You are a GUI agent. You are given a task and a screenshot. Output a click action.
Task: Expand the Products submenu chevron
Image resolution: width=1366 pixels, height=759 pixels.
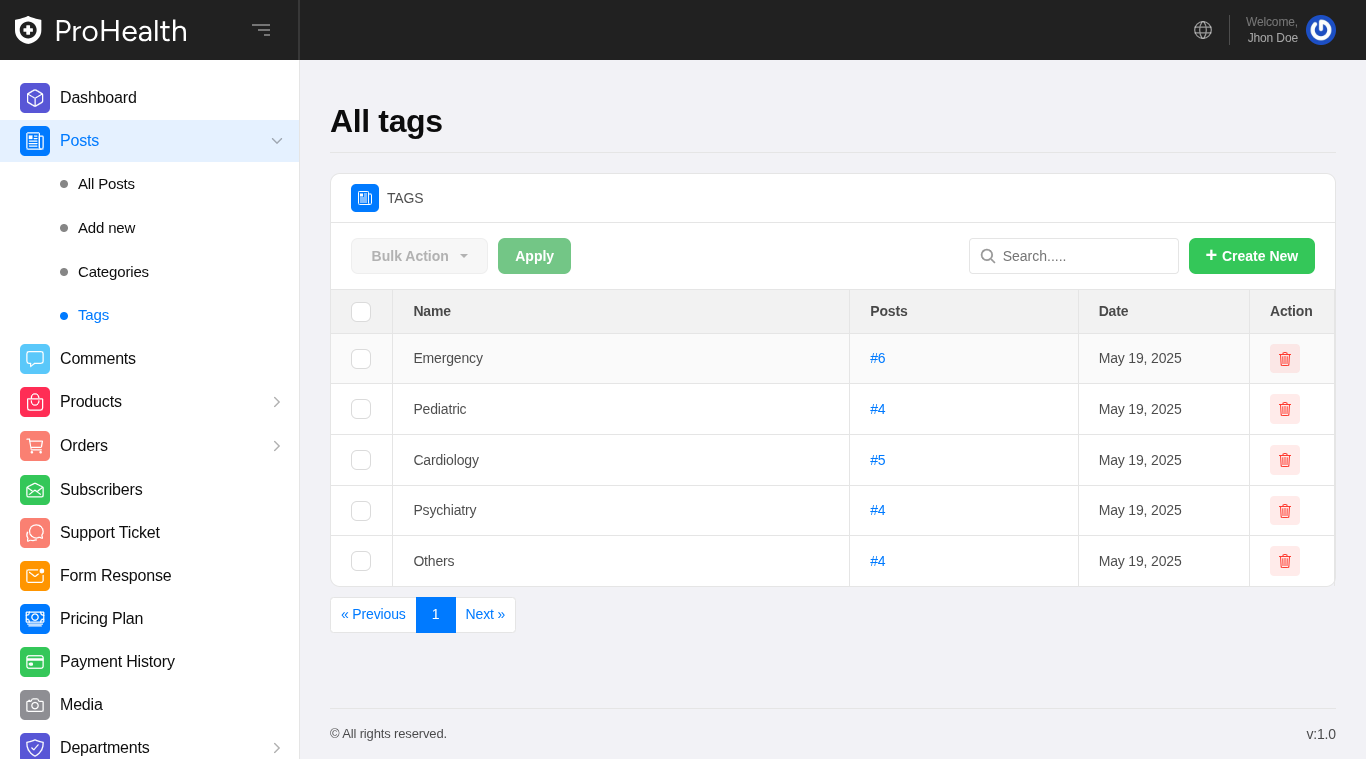(277, 402)
